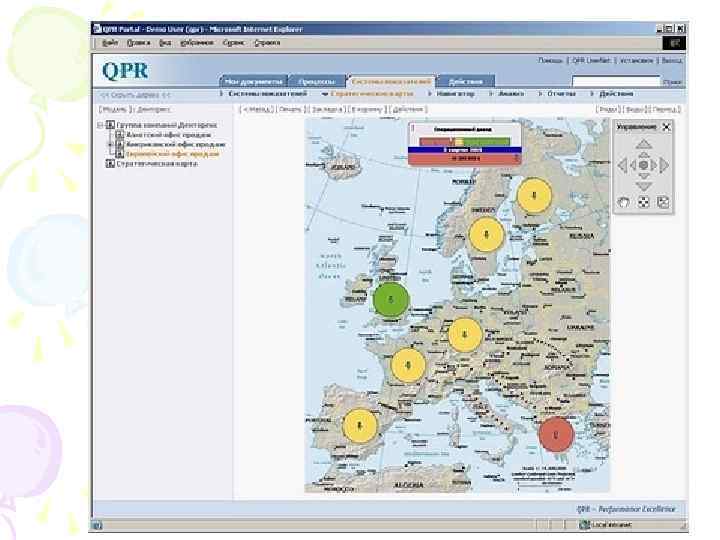Center the map using the round center button

(x=643, y=165)
